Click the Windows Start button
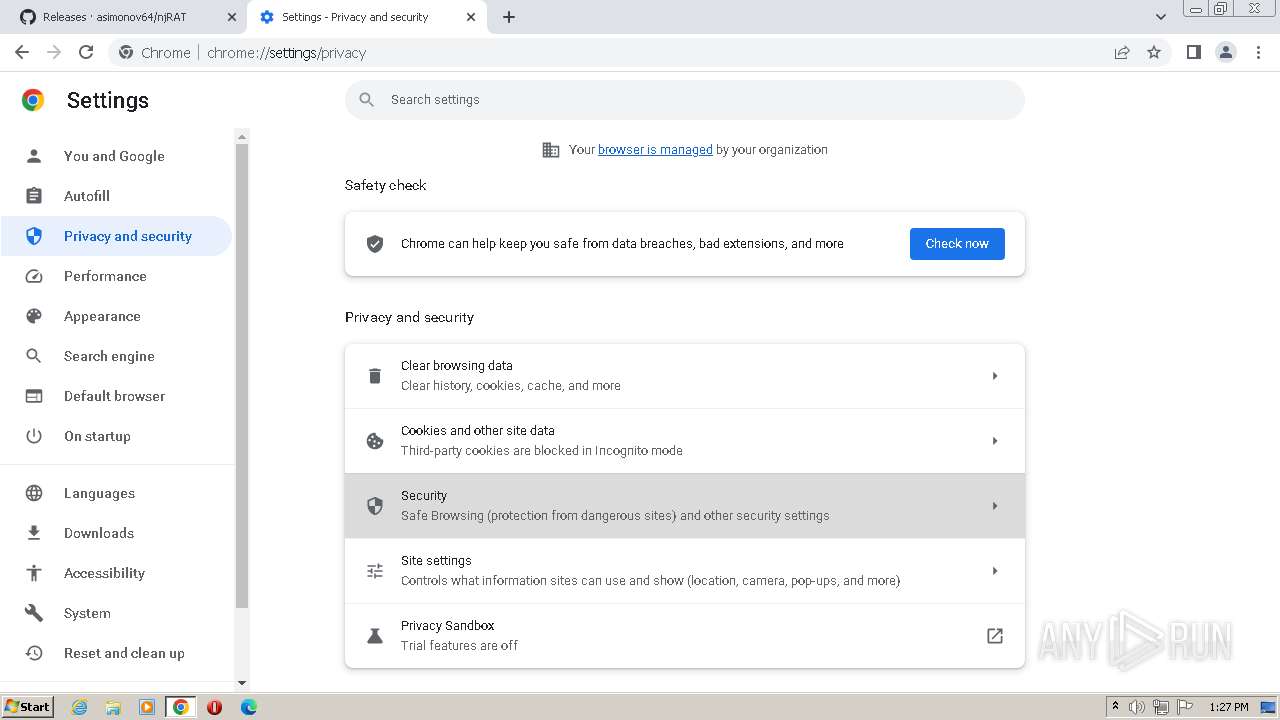This screenshot has width=1280, height=720. (x=28, y=706)
